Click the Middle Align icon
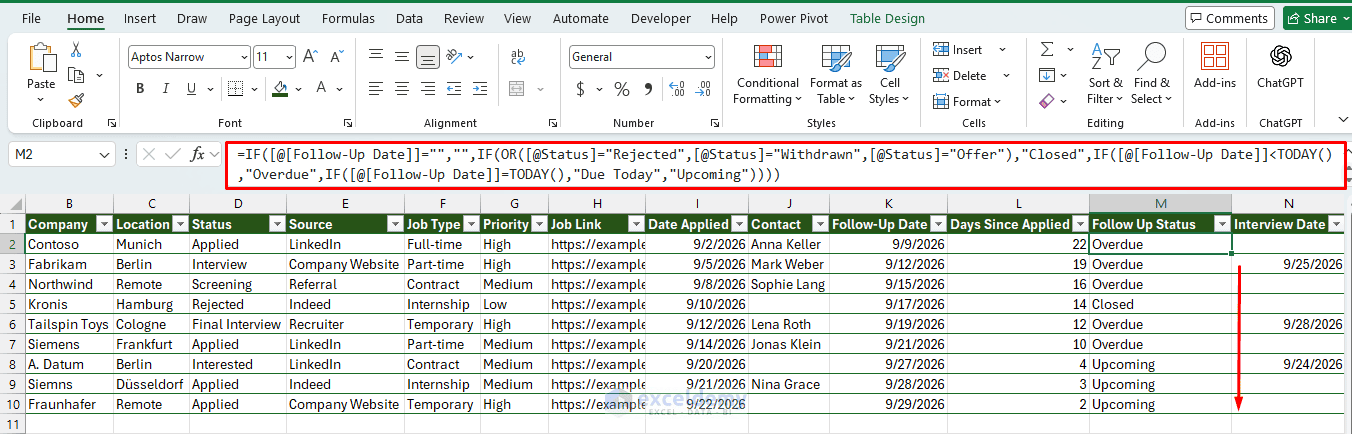This screenshot has height=434, width=1352. 401,57
